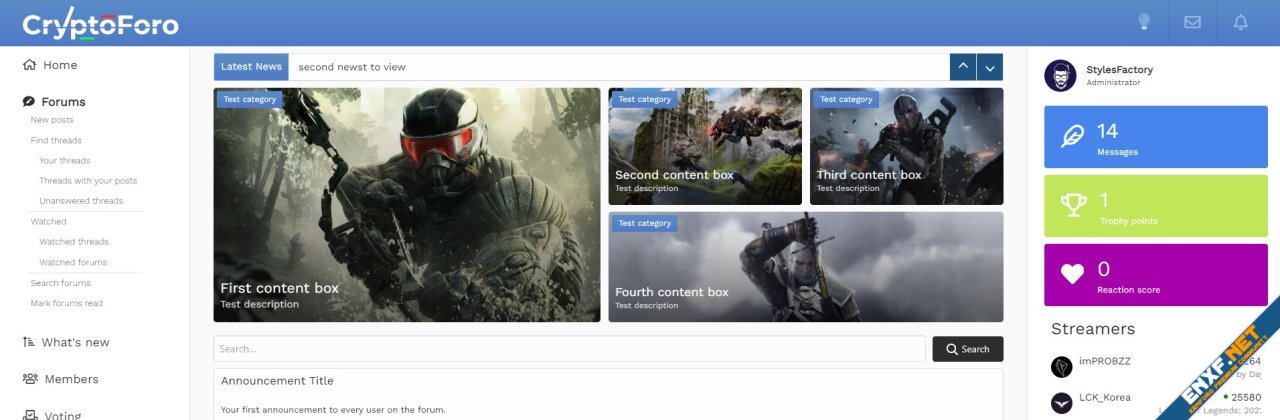Click the LCK_Korea streamer avatar
This screenshot has width=1280, height=420.
(x=1062, y=403)
